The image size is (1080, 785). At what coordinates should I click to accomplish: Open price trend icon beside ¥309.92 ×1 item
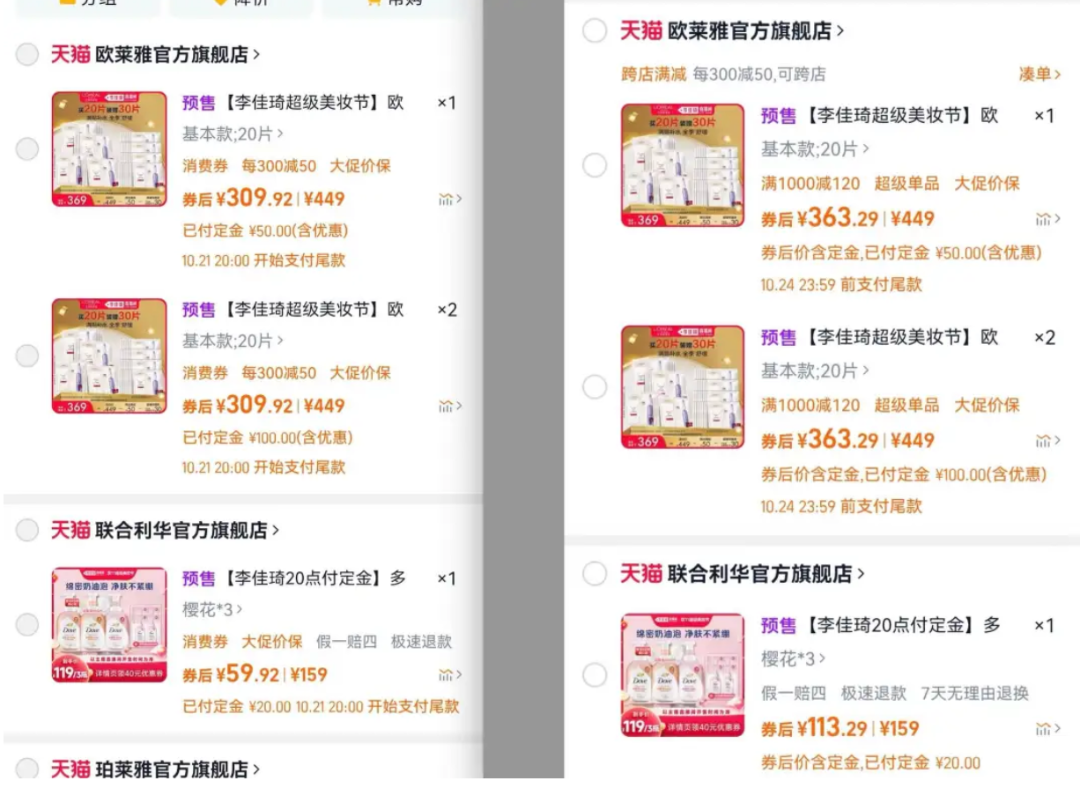coord(449,199)
